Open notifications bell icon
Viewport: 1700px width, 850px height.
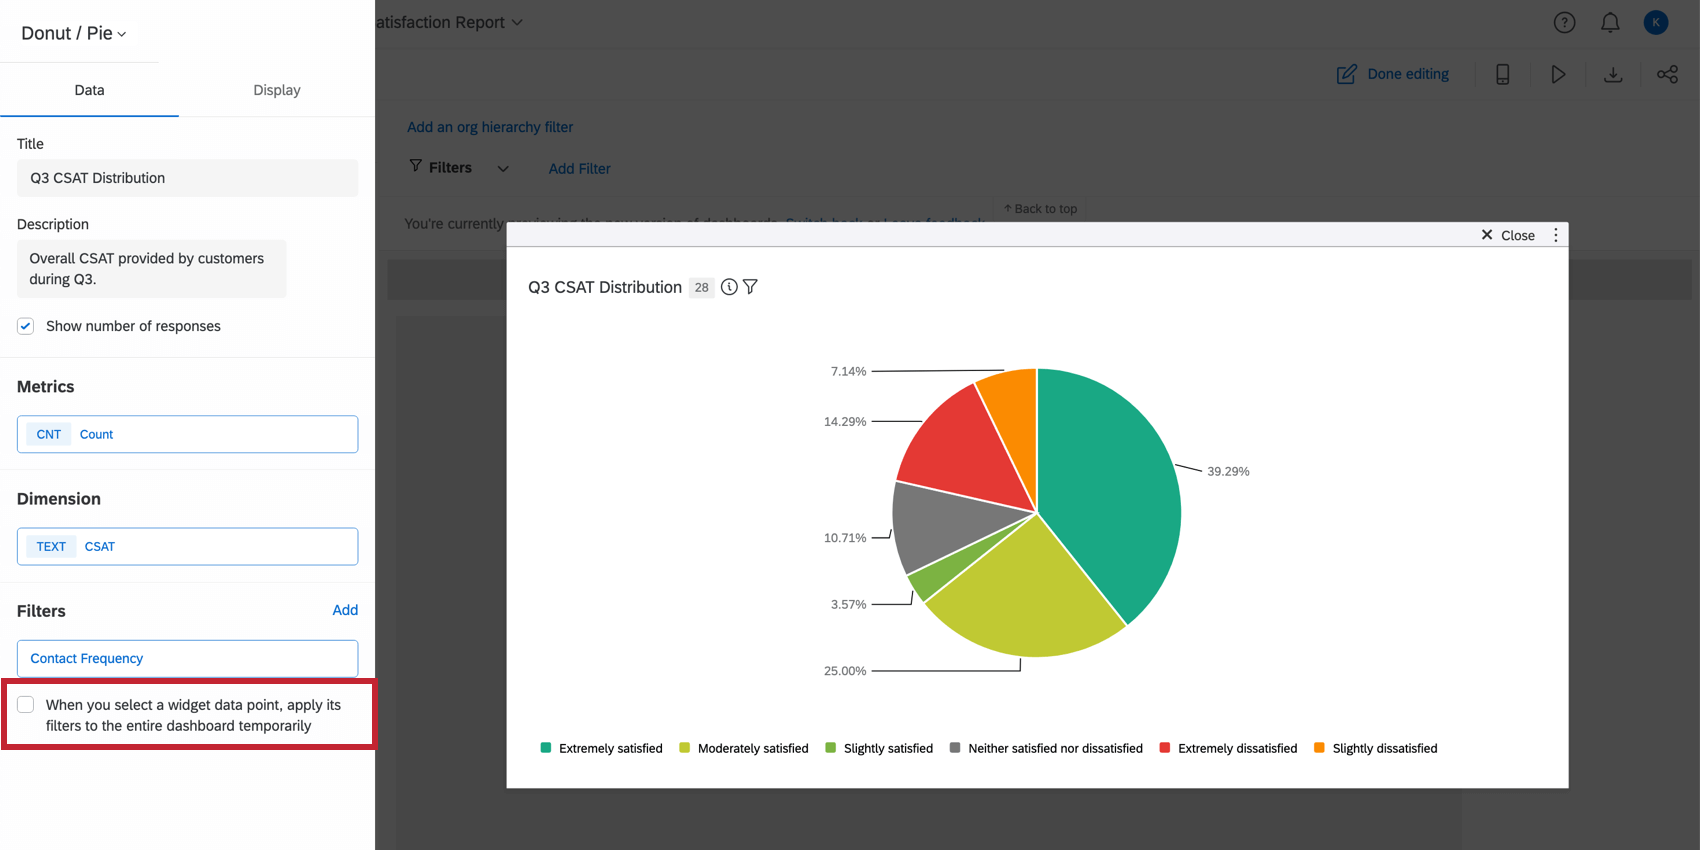1610,23
